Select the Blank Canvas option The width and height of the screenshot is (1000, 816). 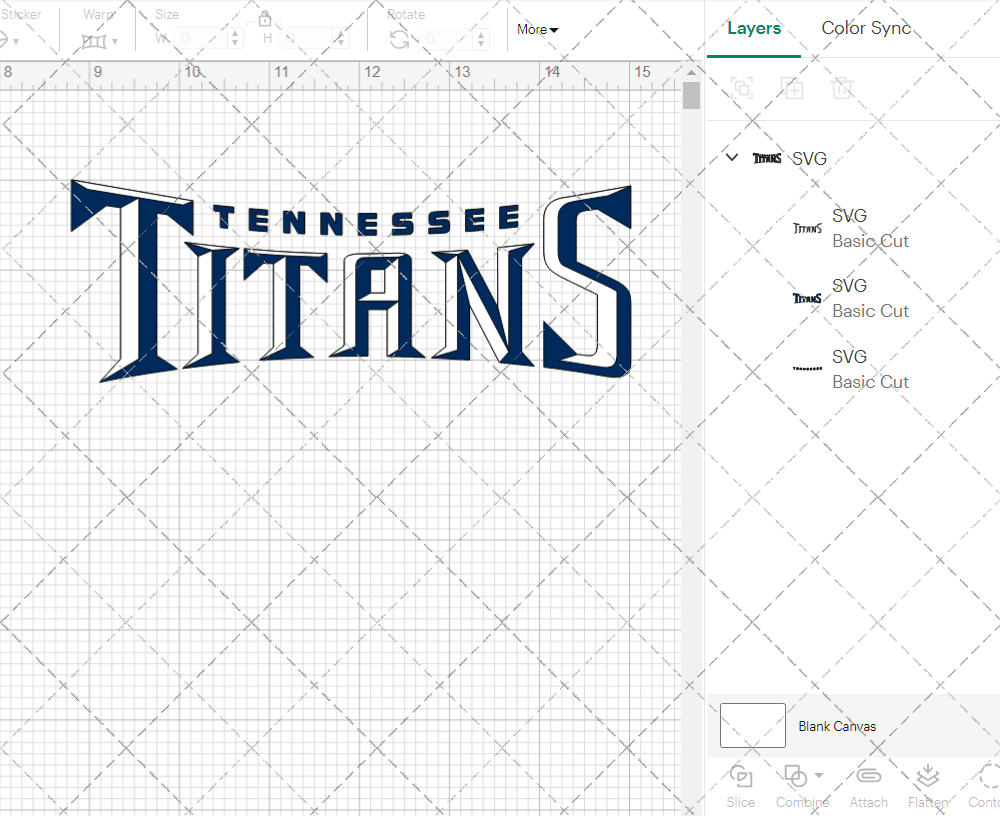[x=838, y=726]
